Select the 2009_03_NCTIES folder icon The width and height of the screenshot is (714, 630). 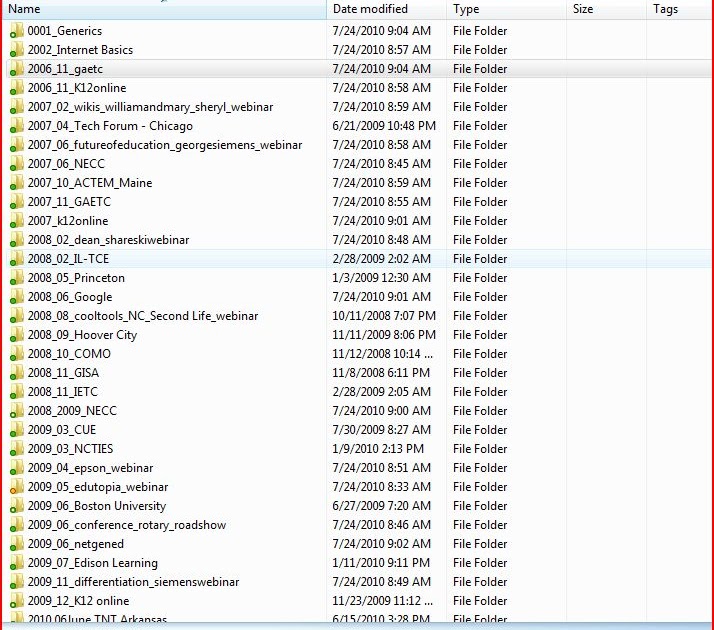click(17, 449)
